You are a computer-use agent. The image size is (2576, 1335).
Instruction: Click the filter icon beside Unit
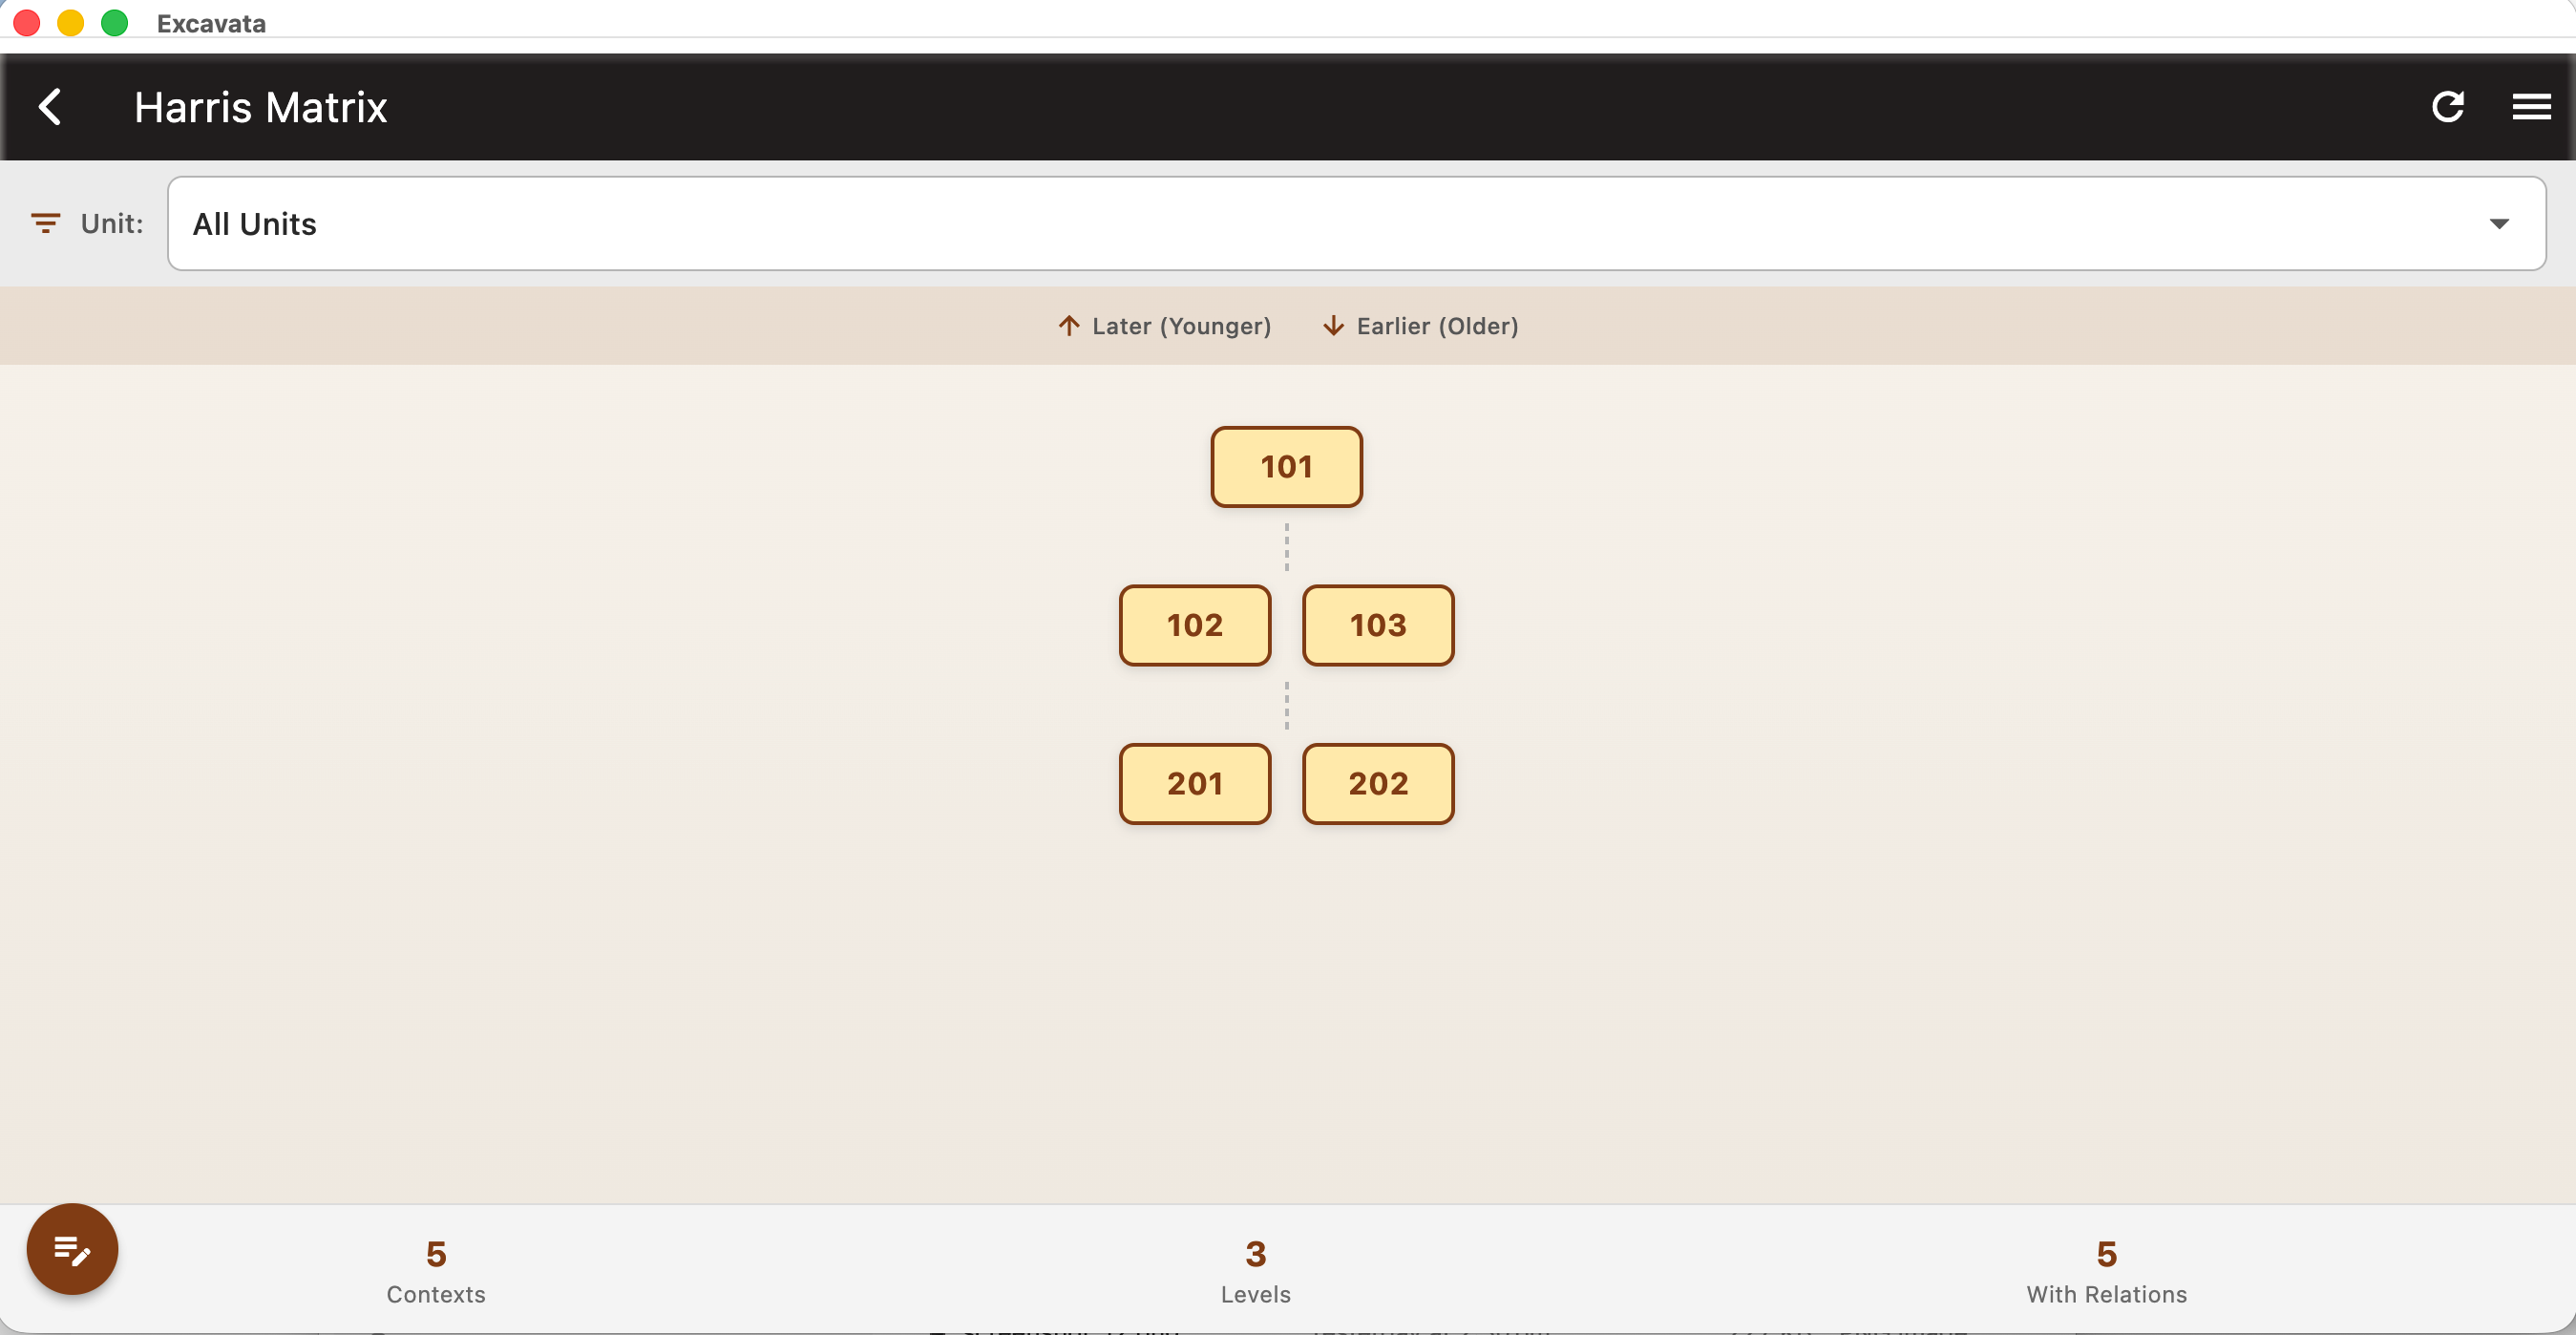click(45, 223)
